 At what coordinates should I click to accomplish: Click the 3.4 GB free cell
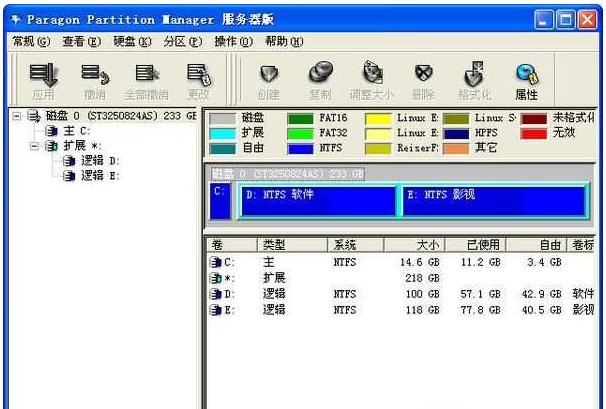tap(544, 262)
